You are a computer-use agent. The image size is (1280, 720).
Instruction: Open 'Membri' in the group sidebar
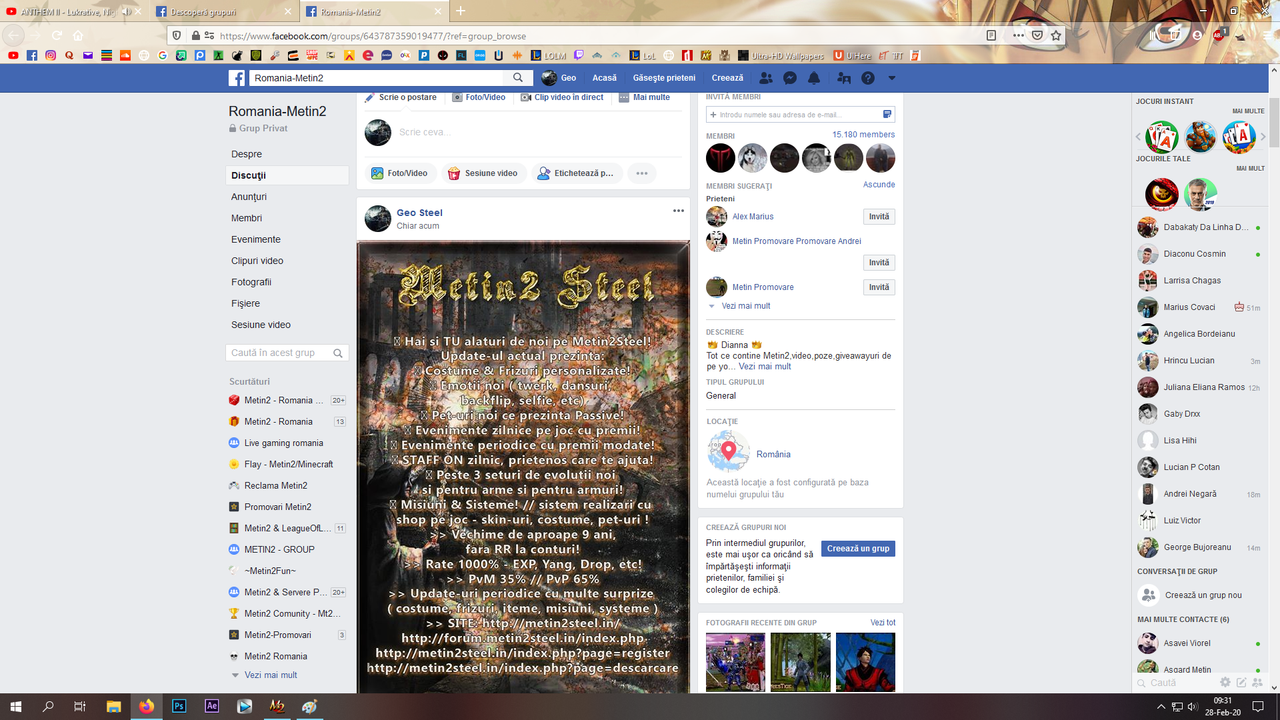point(247,218)
